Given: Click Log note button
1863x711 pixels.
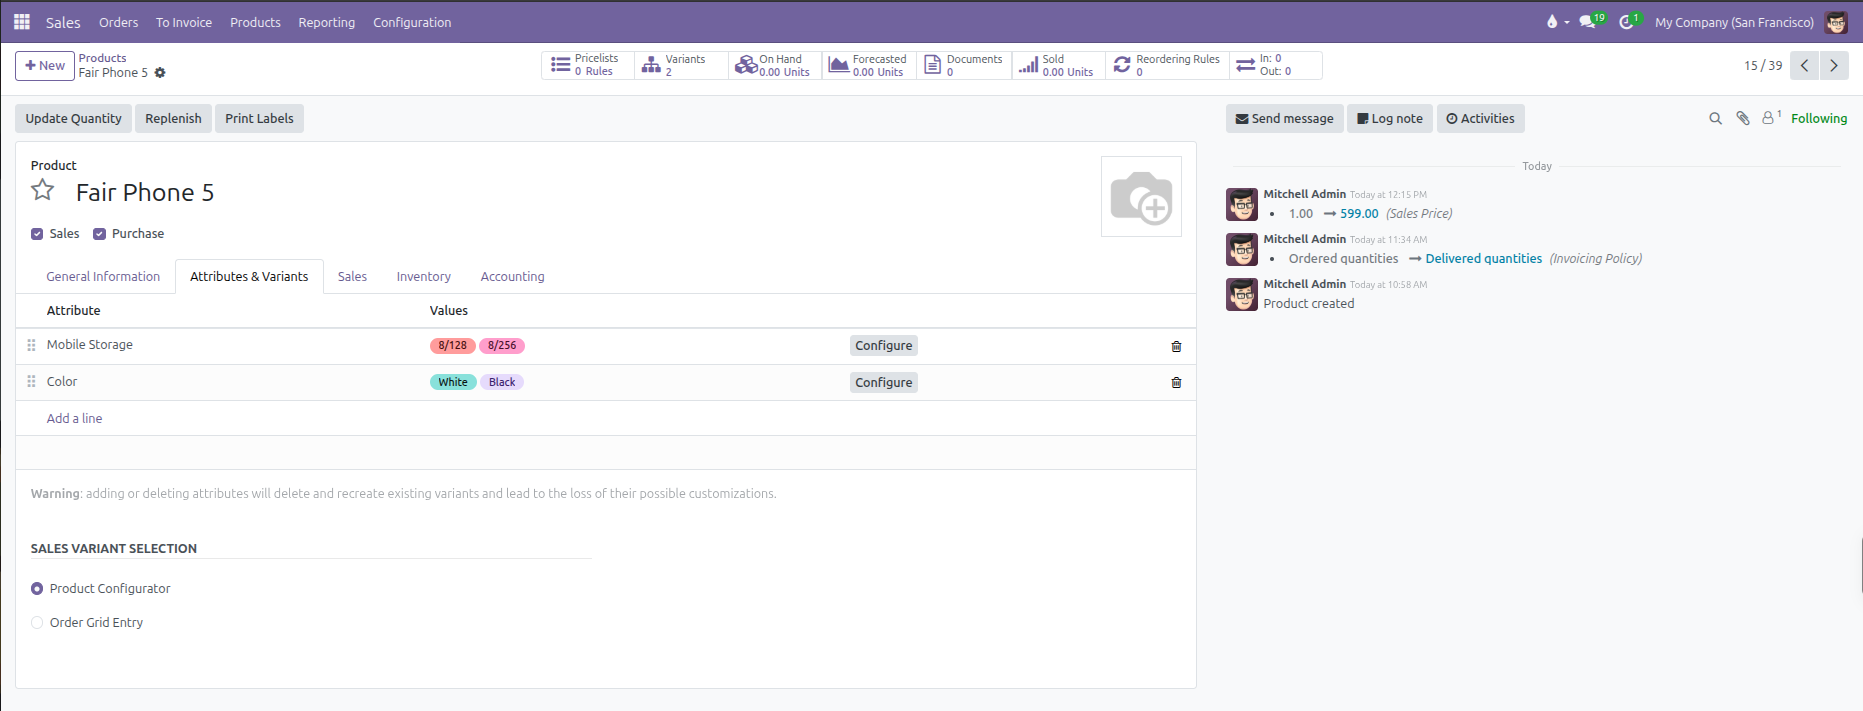Looking at the screenshot, I should click(1390, 118).
